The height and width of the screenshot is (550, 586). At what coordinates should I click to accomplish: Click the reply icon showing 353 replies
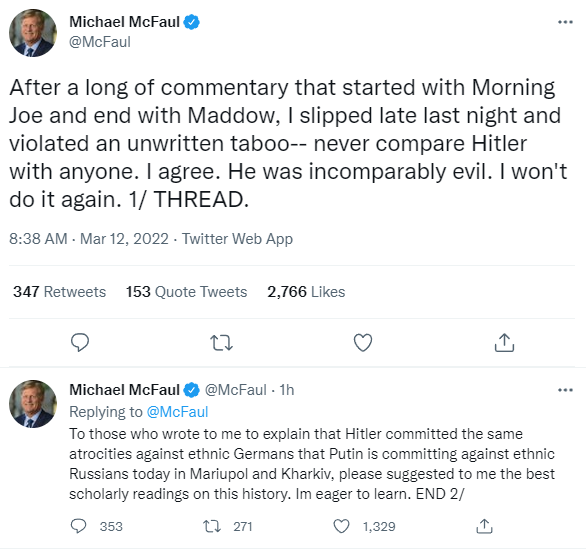tap(78, 526)
